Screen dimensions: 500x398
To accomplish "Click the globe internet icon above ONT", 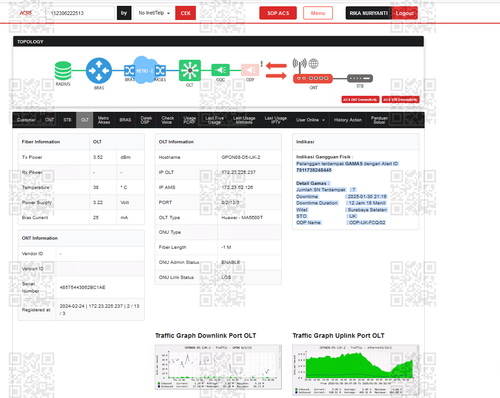I will pyautogui.click(x=313, y=63).
